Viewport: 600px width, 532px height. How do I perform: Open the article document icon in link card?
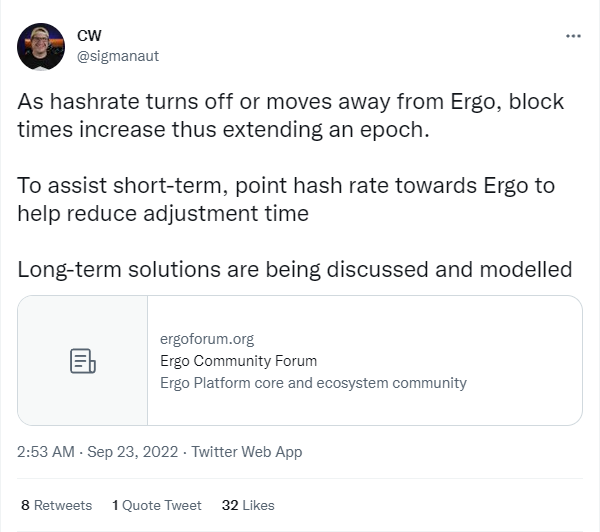(83, 361)
